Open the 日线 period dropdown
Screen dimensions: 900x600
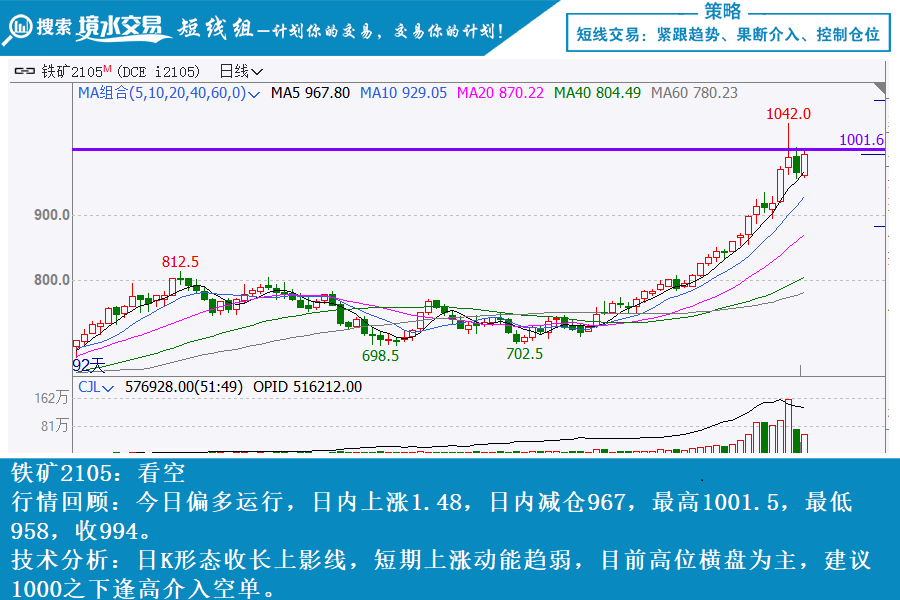pos(240,71)
